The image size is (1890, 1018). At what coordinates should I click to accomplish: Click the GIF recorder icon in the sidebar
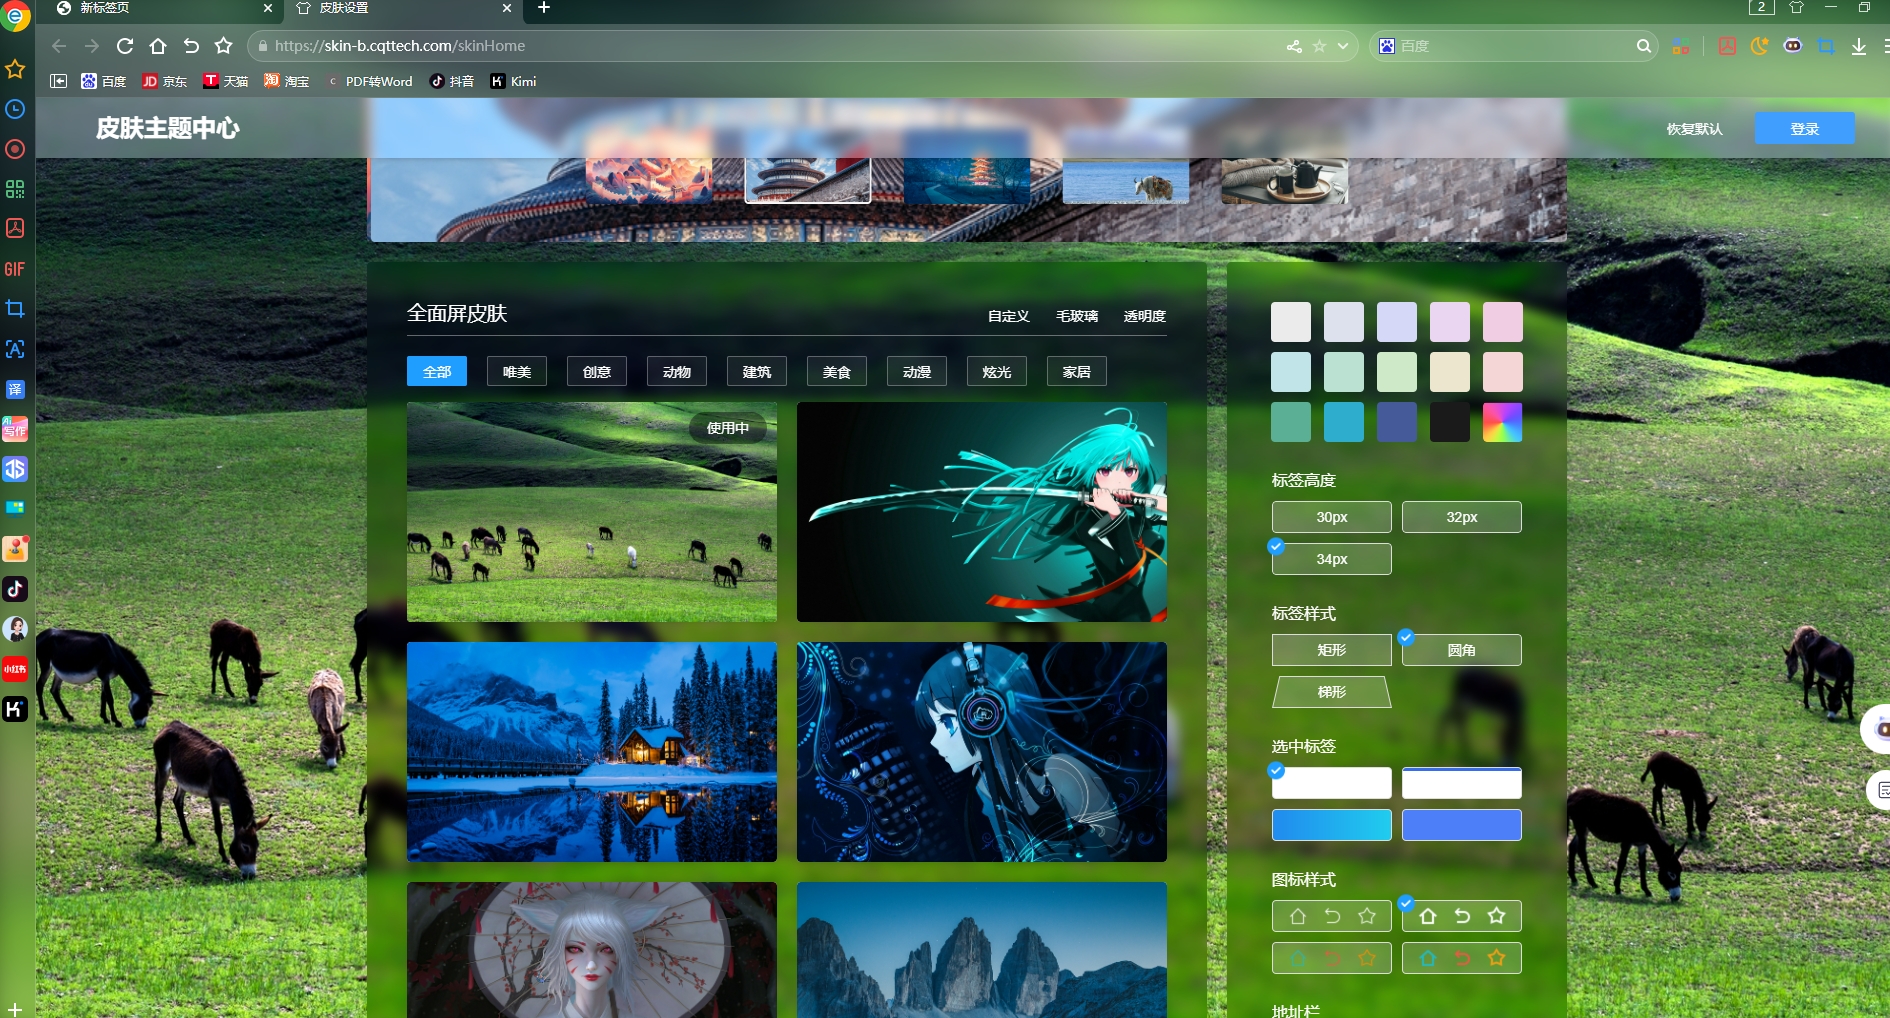15,269
